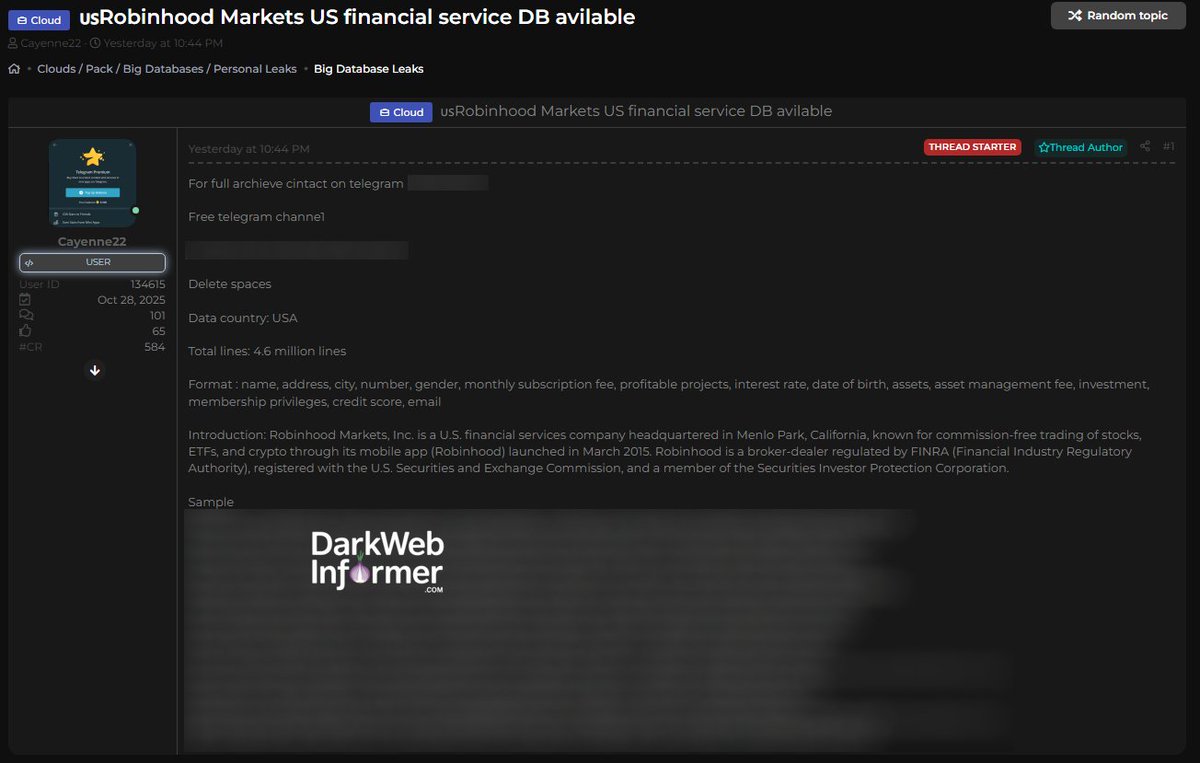
Task: Click post timestamp Yesterday at 10:44 PM
Action: coord(249,149)
